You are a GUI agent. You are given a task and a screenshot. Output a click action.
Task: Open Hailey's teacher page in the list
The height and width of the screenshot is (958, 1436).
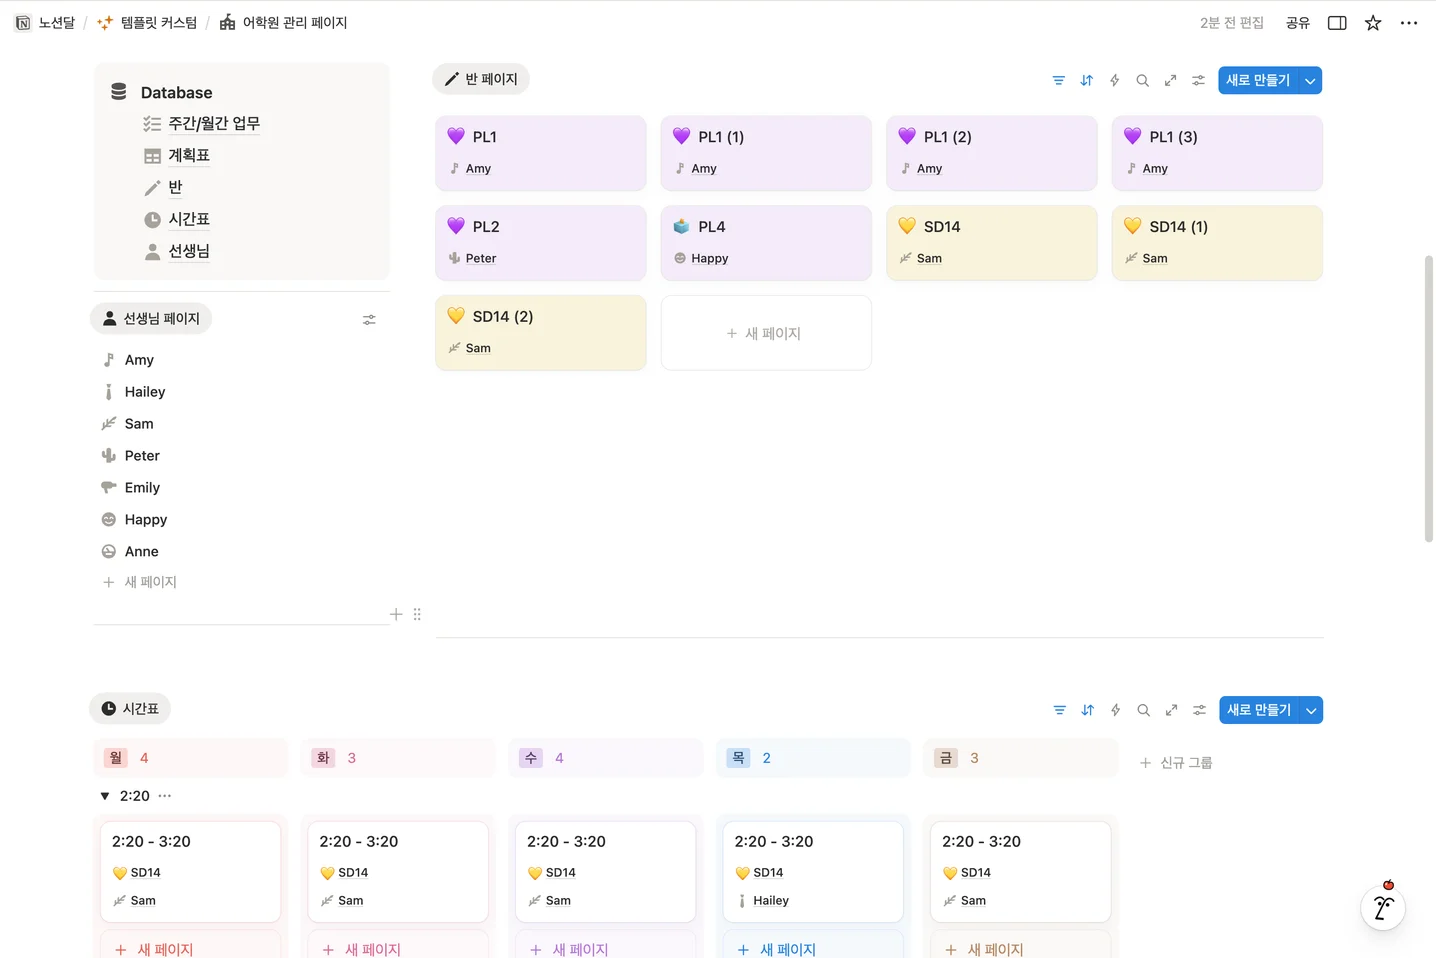[x=145, y=392]
